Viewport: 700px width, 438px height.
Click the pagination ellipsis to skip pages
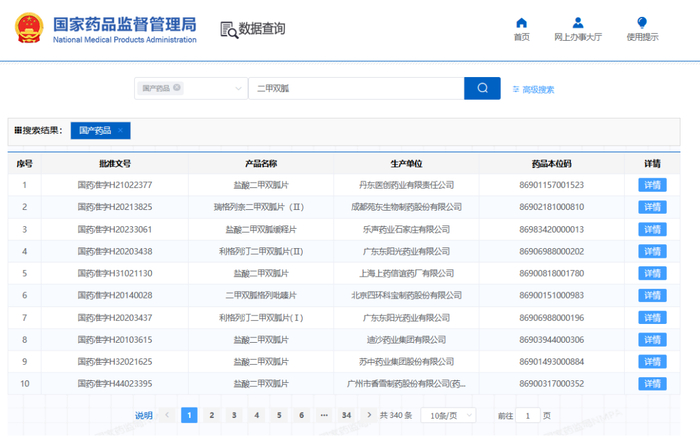pos(323,415)
